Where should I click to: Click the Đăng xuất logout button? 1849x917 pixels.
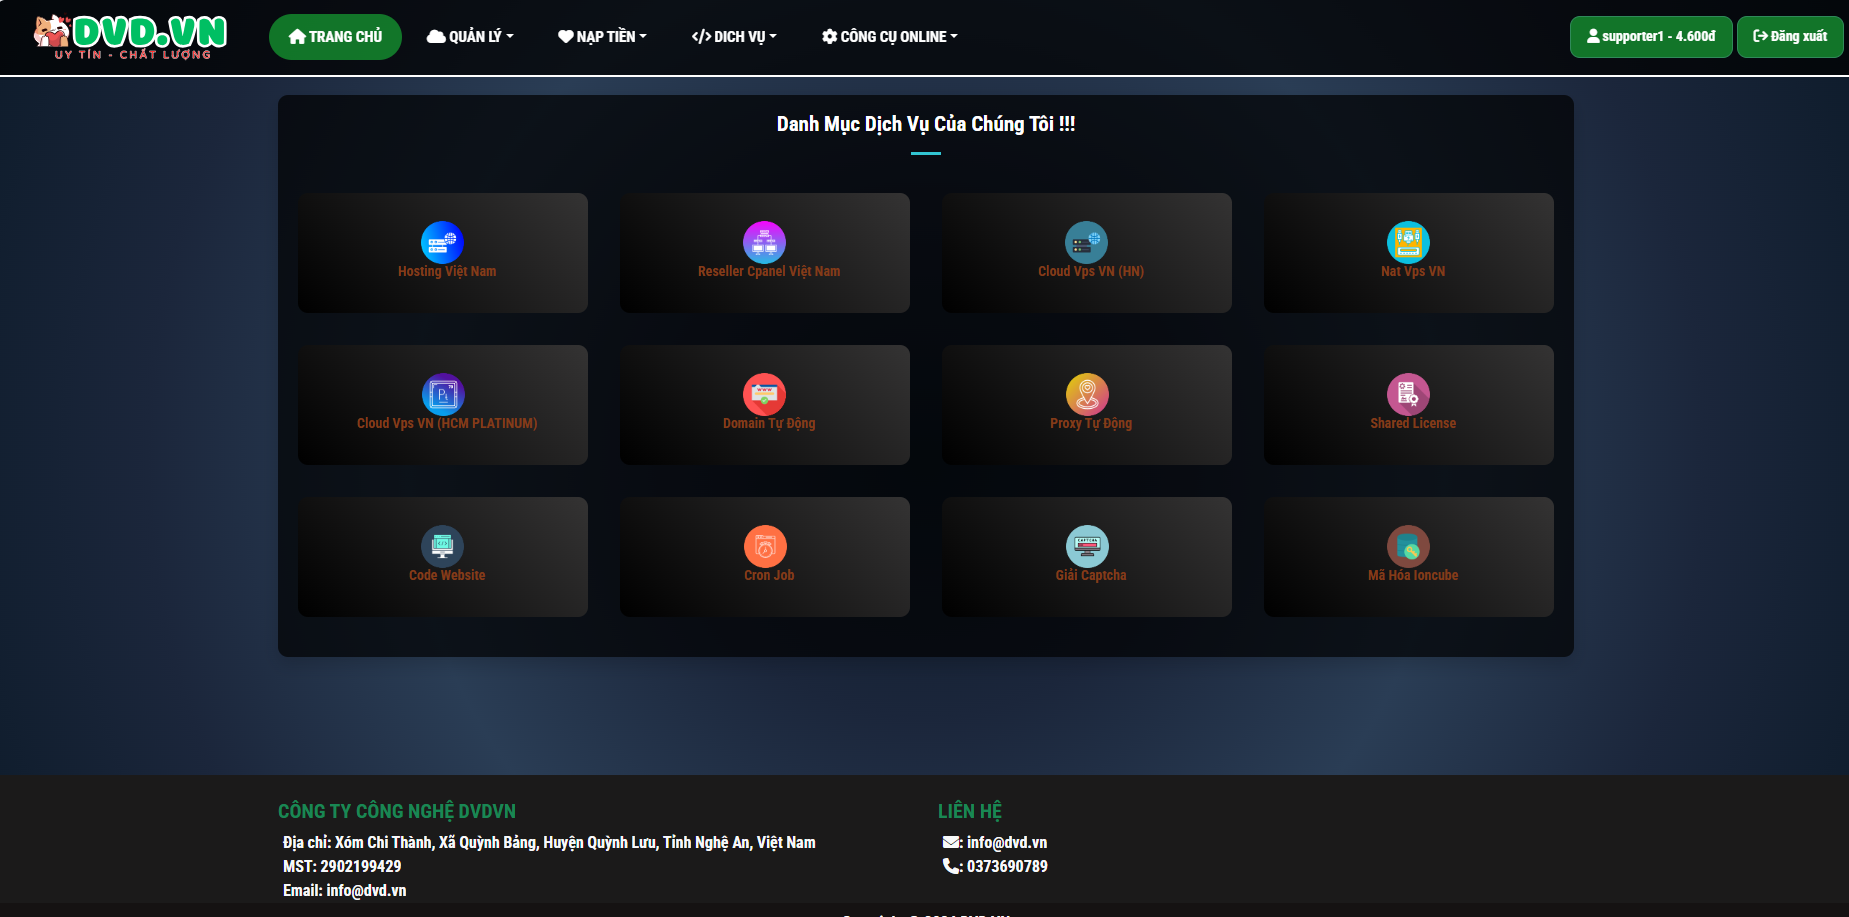[x=1789, y=37]
